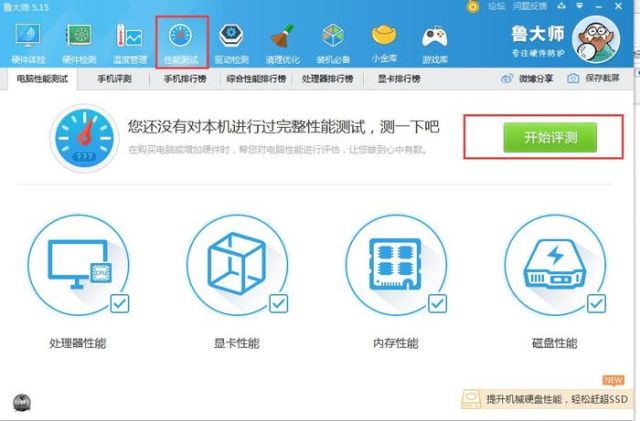The height and width of the screenshot is (421, 640).
Task: Open the title bar dropdown menu arrow
Action: click(x=580, y=6)
